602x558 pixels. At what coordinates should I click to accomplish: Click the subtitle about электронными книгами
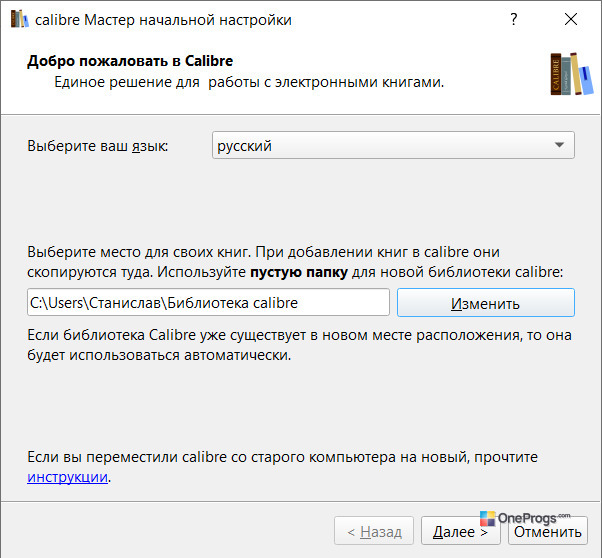point(249,82)
